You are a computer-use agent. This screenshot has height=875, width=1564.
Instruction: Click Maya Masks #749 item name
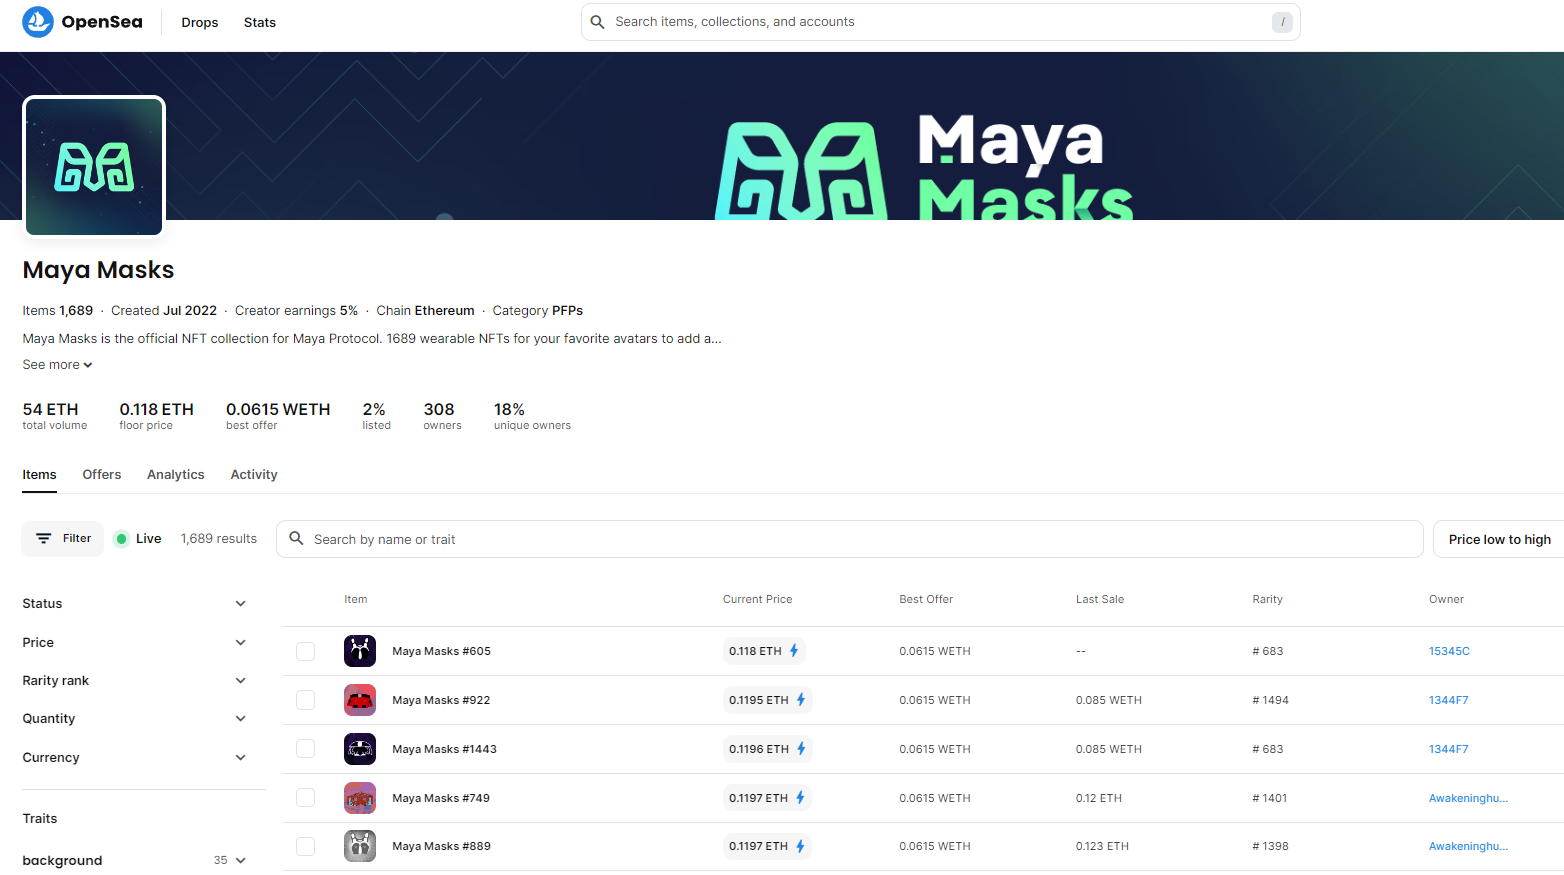point(441,798)
